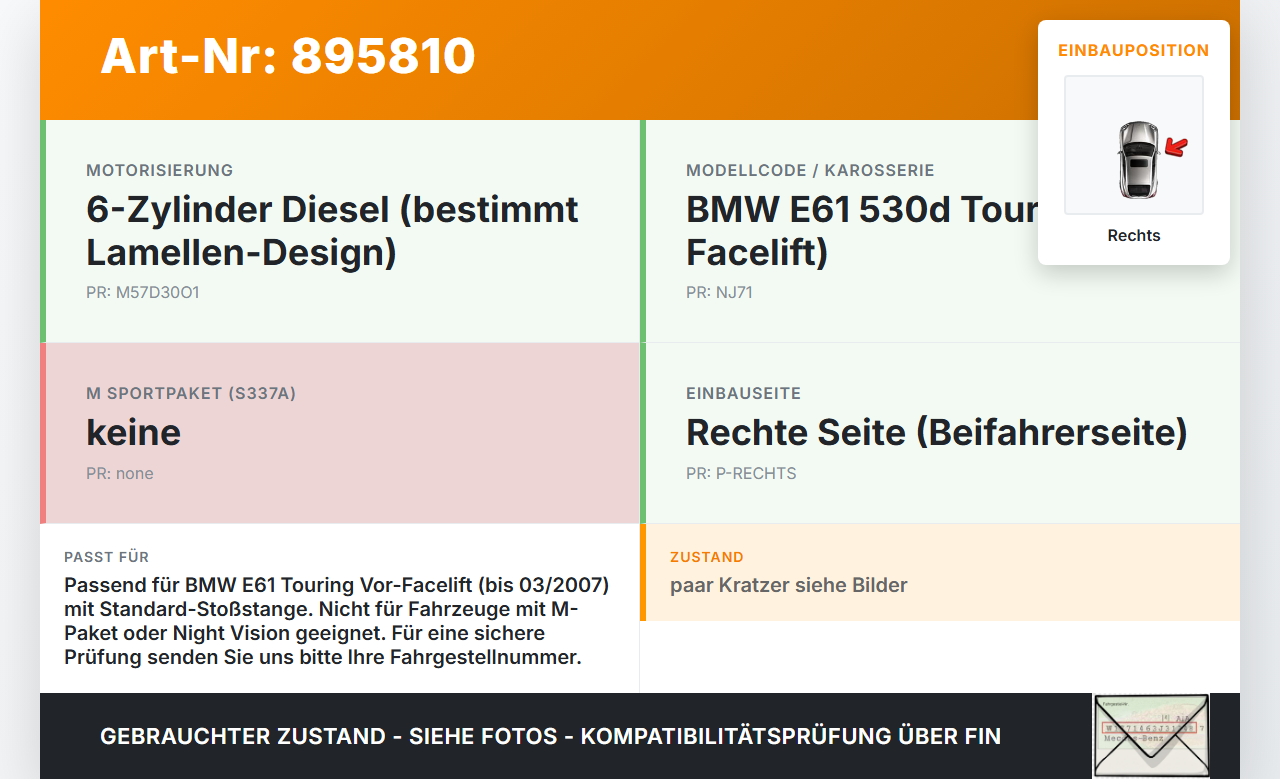Click the 'Rechts' caption under car image
The image size is (1280, 779).
[x=1134, y=236]
